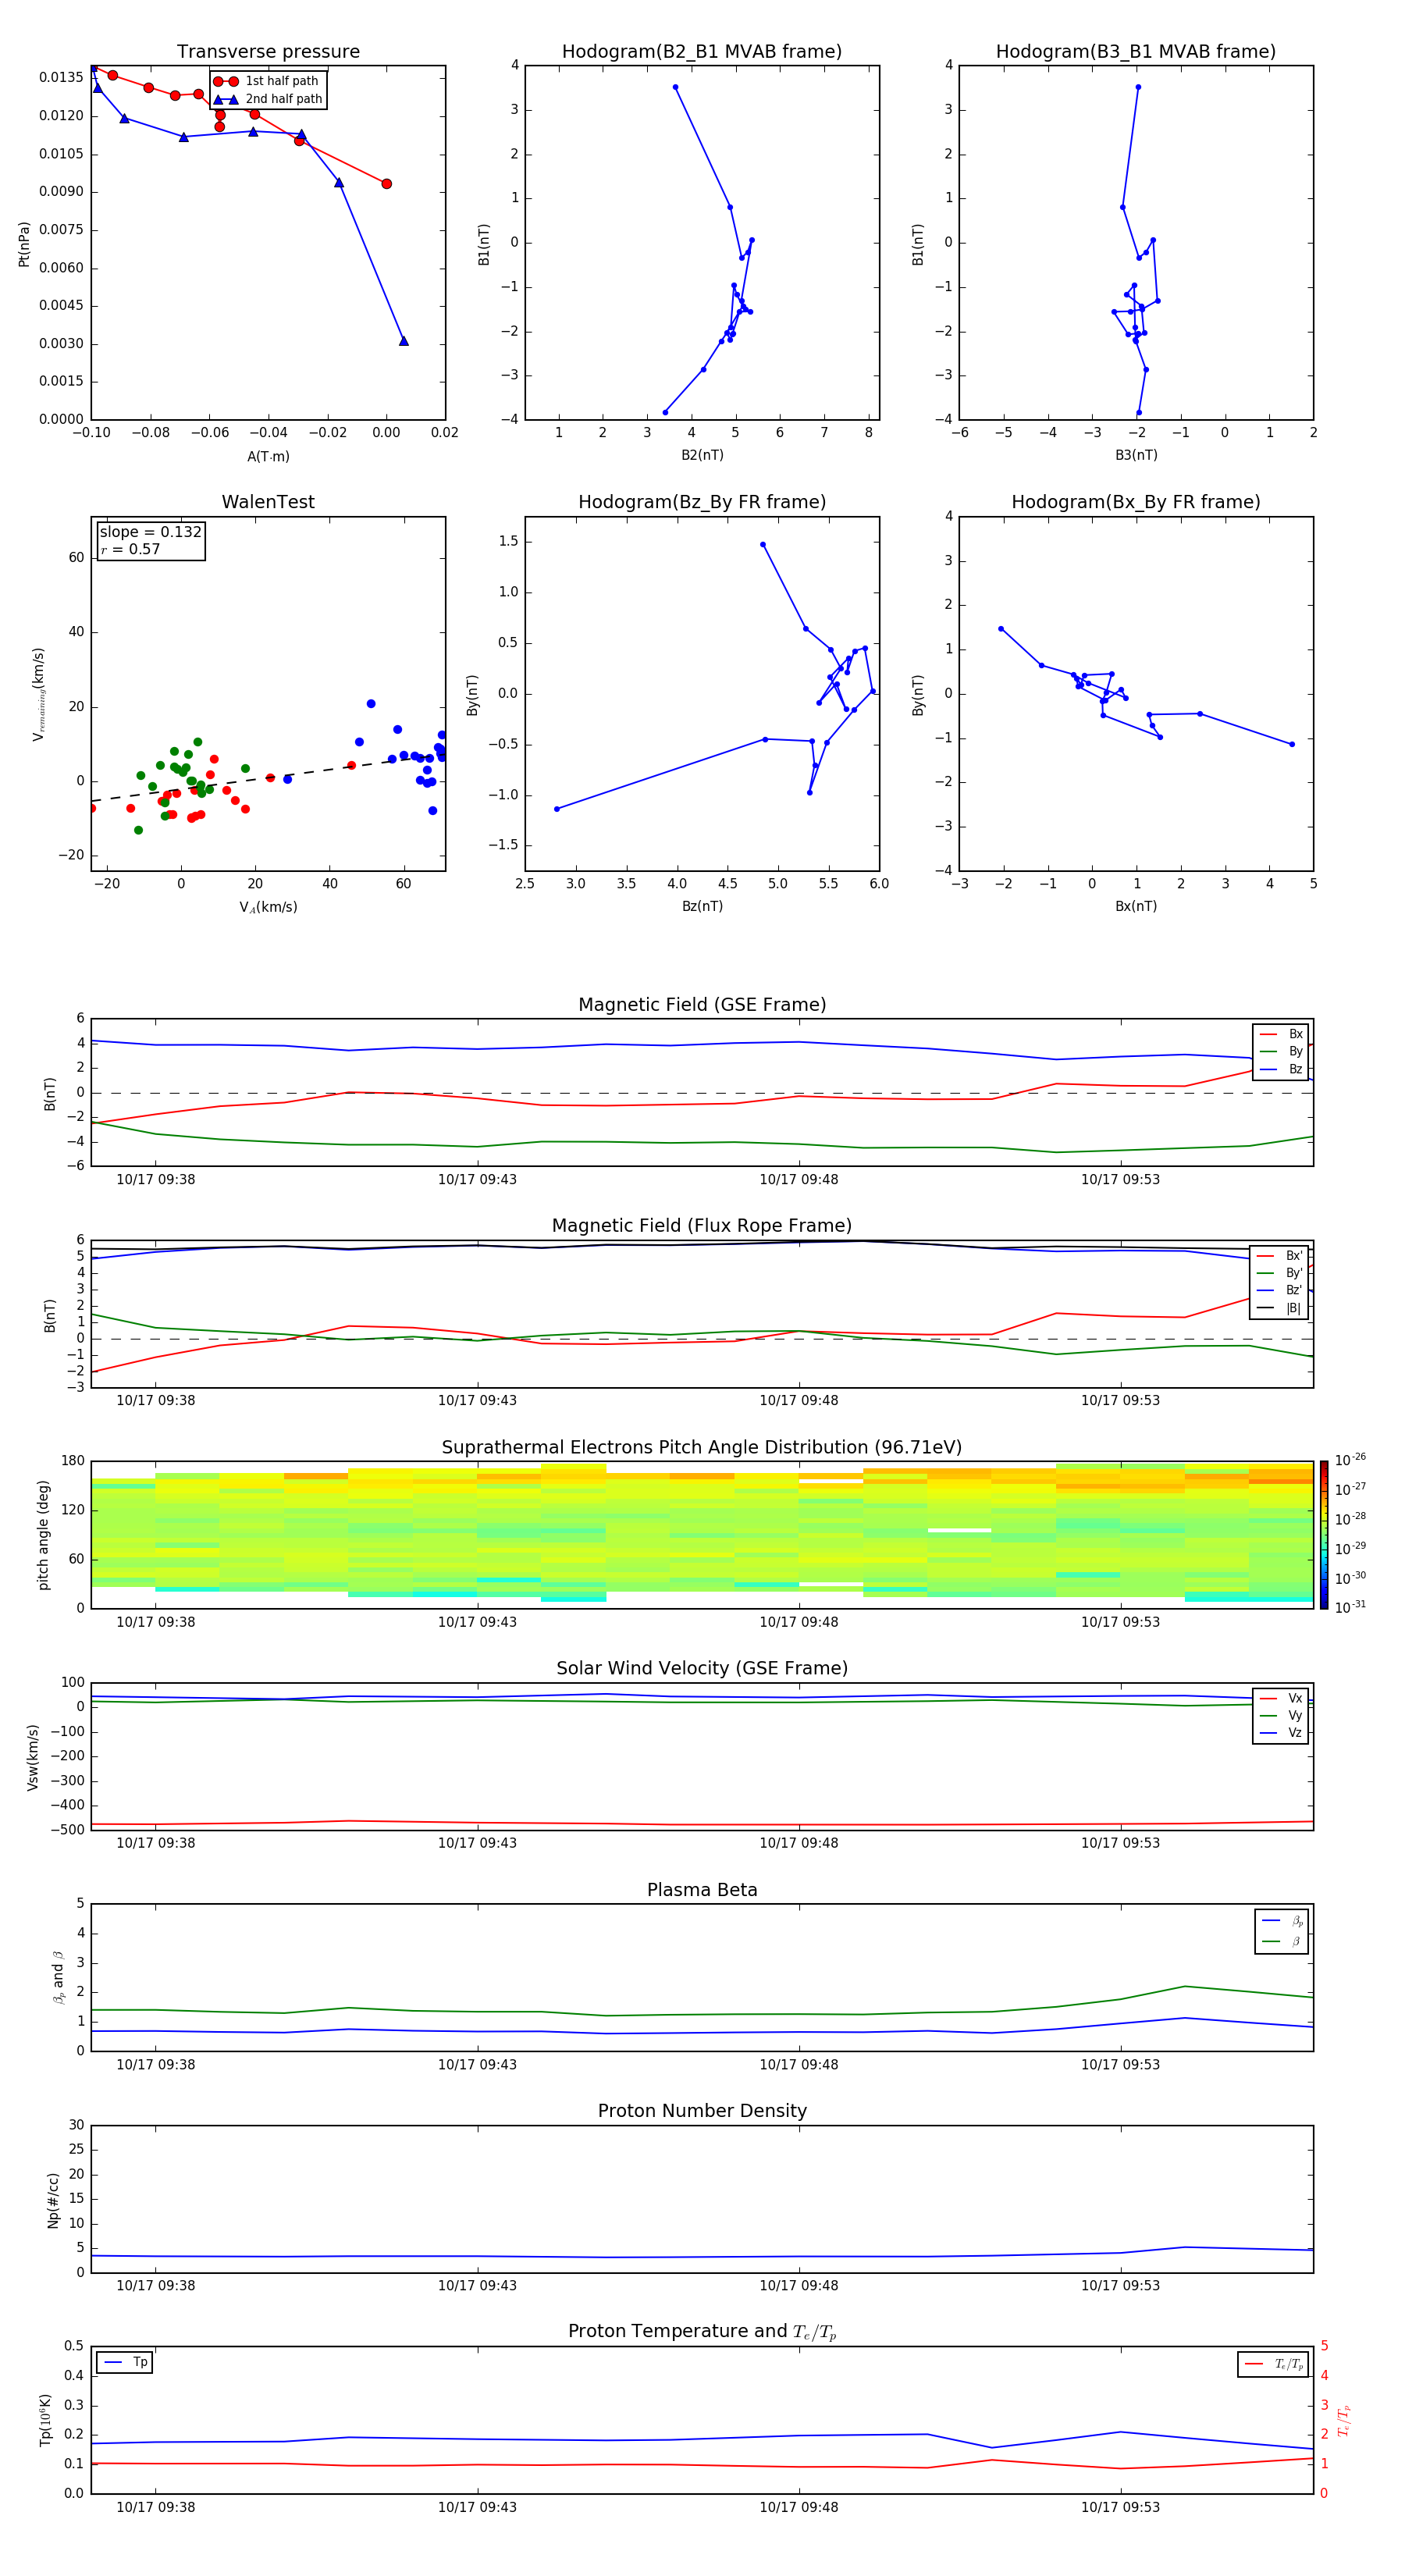
Task: Click "10/17 09:38" tick under GSE magnetic field
Action: point(156,1179)
